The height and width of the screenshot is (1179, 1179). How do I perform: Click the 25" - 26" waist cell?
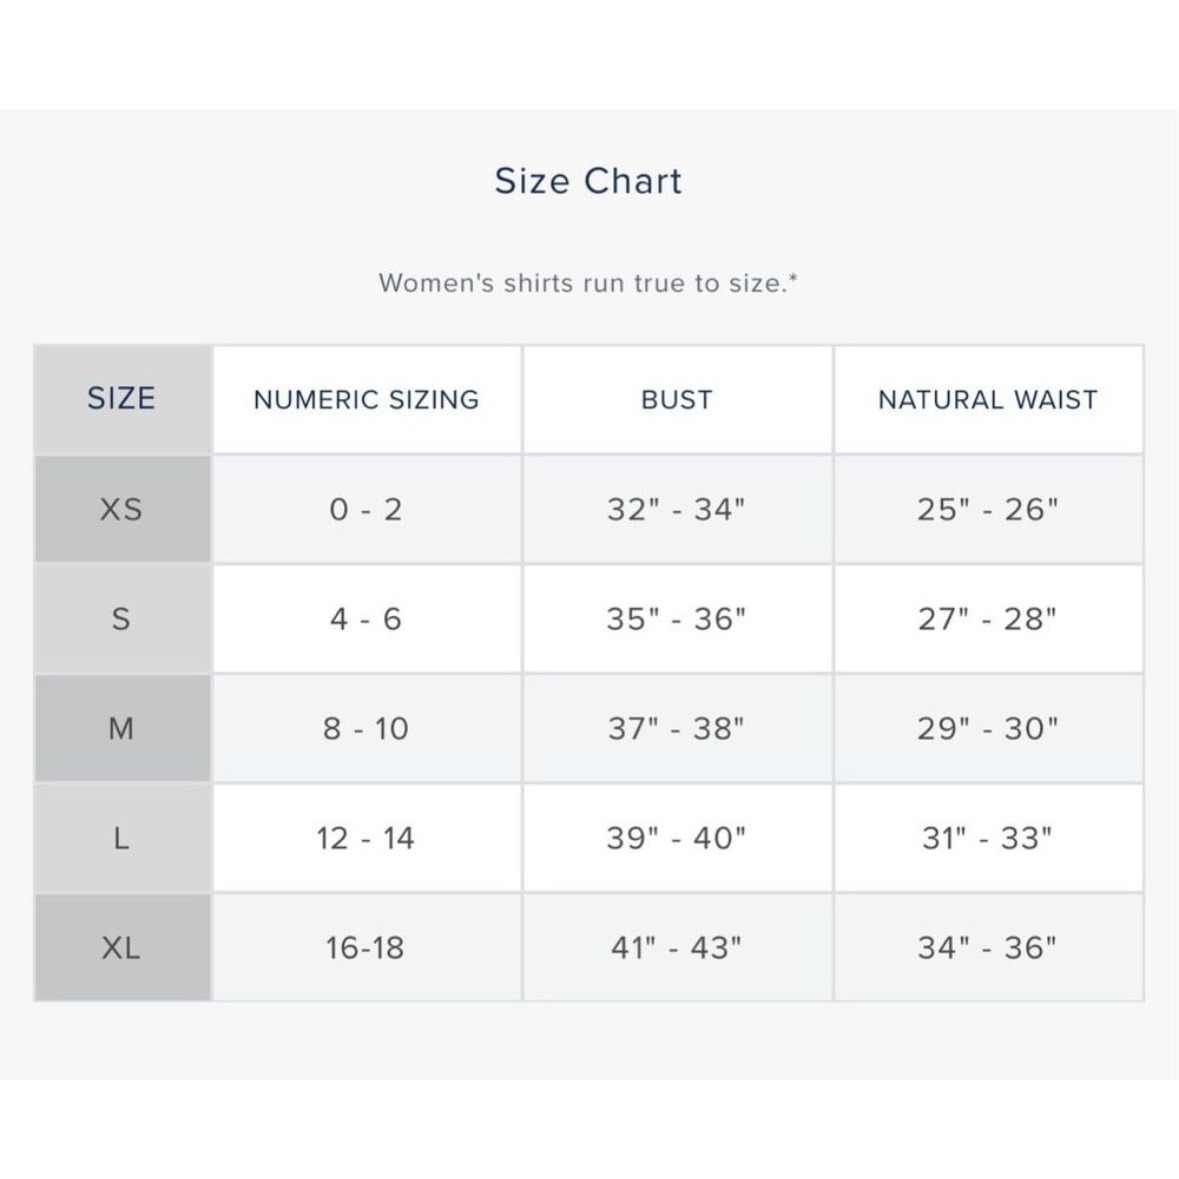coord(988,509)
